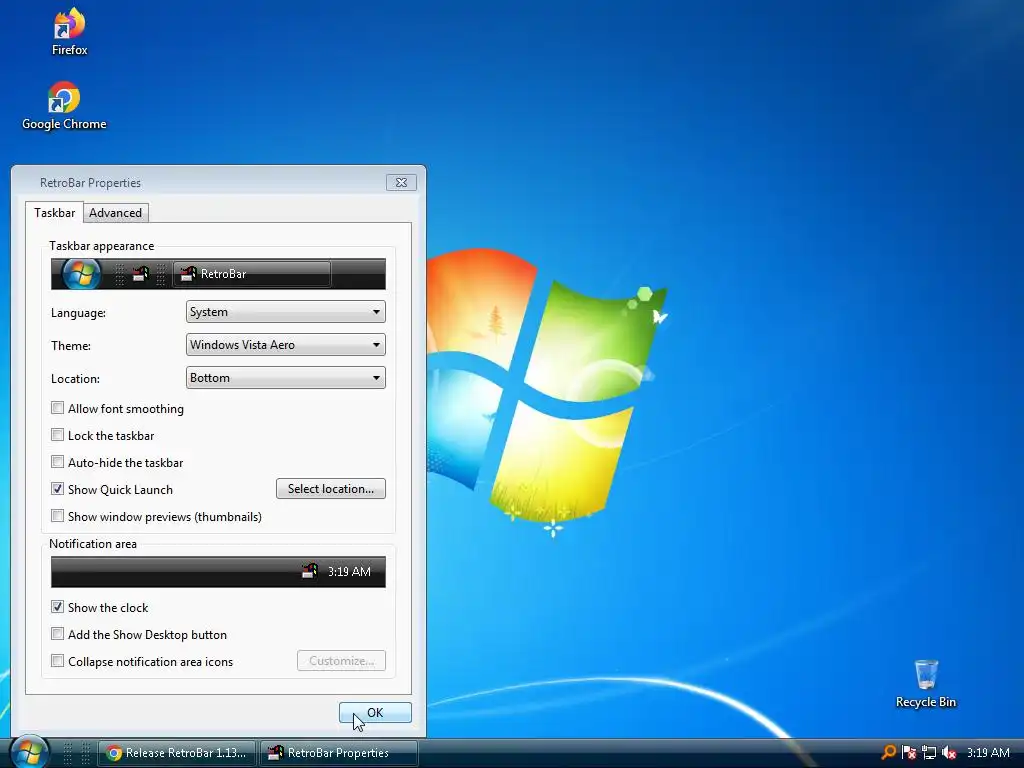Viewport: 1024px width, 768px height.
Task: Click the network status tray icon
Action: (929, 752)
